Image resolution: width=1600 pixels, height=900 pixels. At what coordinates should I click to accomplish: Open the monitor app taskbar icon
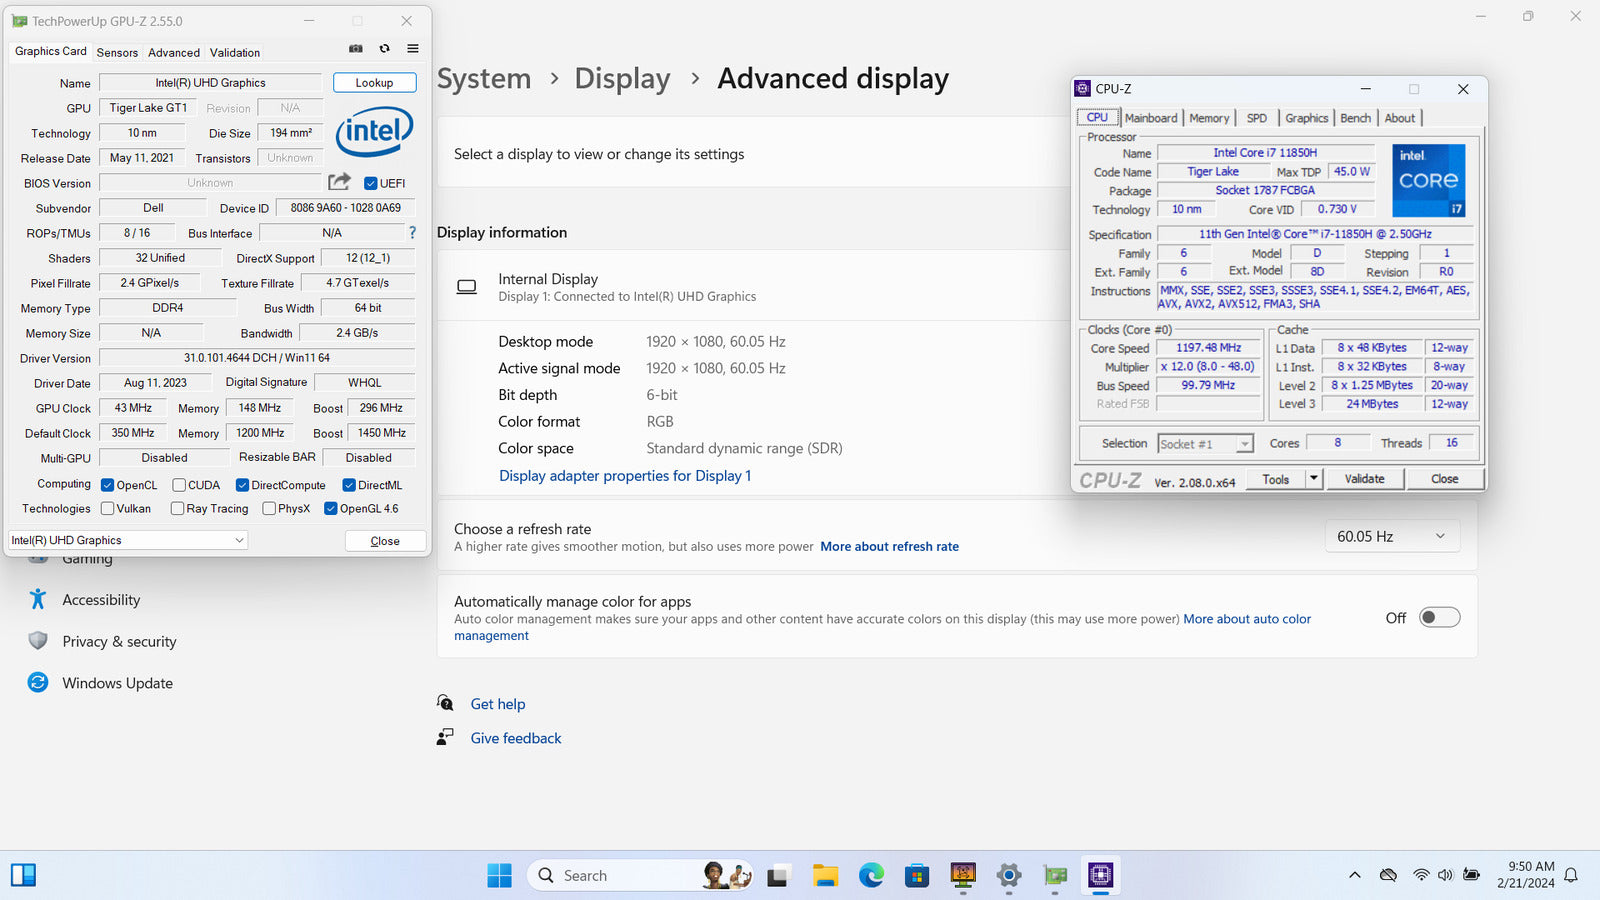963,876
